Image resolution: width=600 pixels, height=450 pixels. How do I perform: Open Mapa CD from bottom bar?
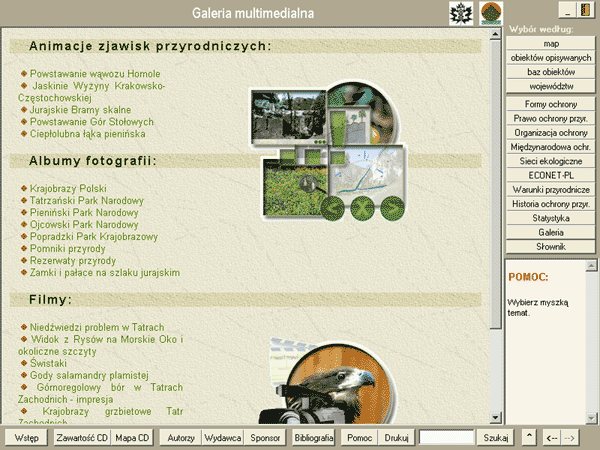(x=132, y=438)
